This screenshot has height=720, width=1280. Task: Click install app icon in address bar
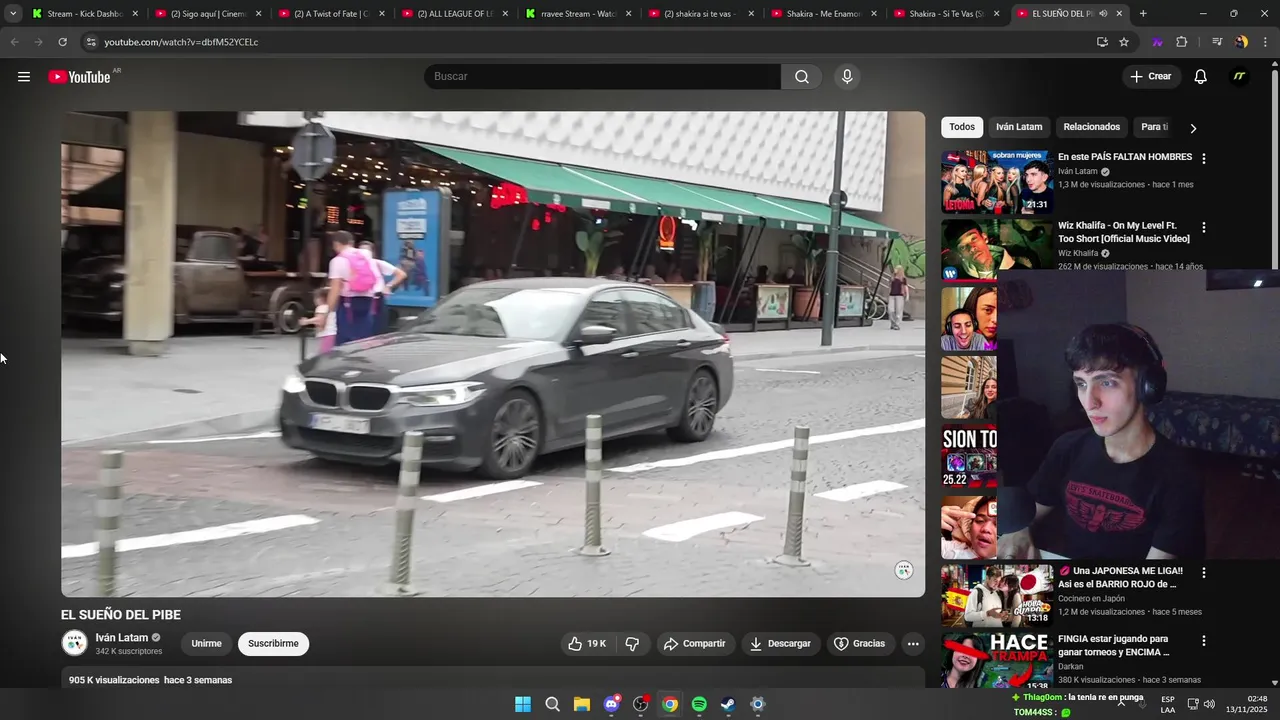tap(1102, 42)
